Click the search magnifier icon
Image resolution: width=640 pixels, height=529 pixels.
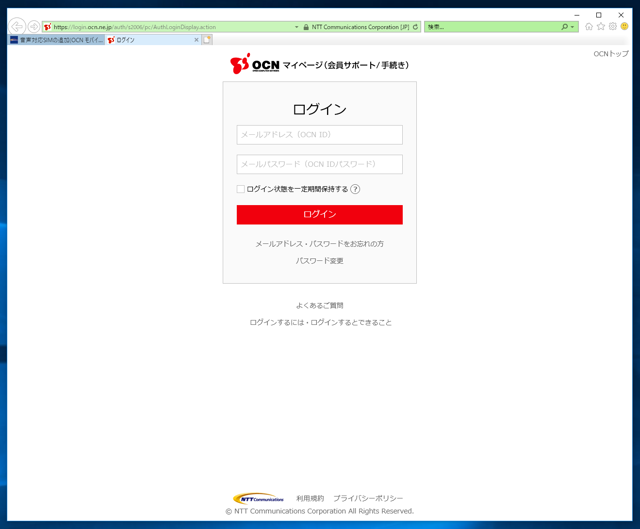[564, 27]
